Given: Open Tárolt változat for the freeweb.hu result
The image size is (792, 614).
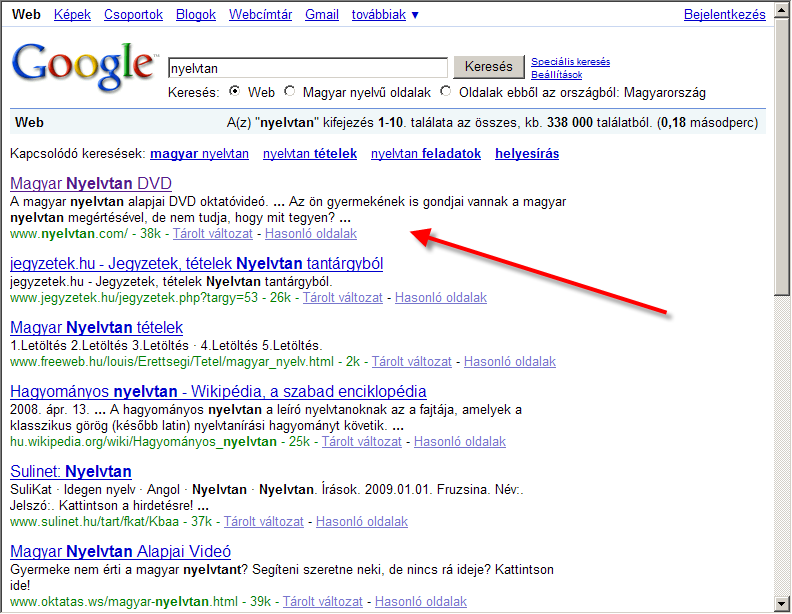Looking at the screenshot, I should 412,362.
